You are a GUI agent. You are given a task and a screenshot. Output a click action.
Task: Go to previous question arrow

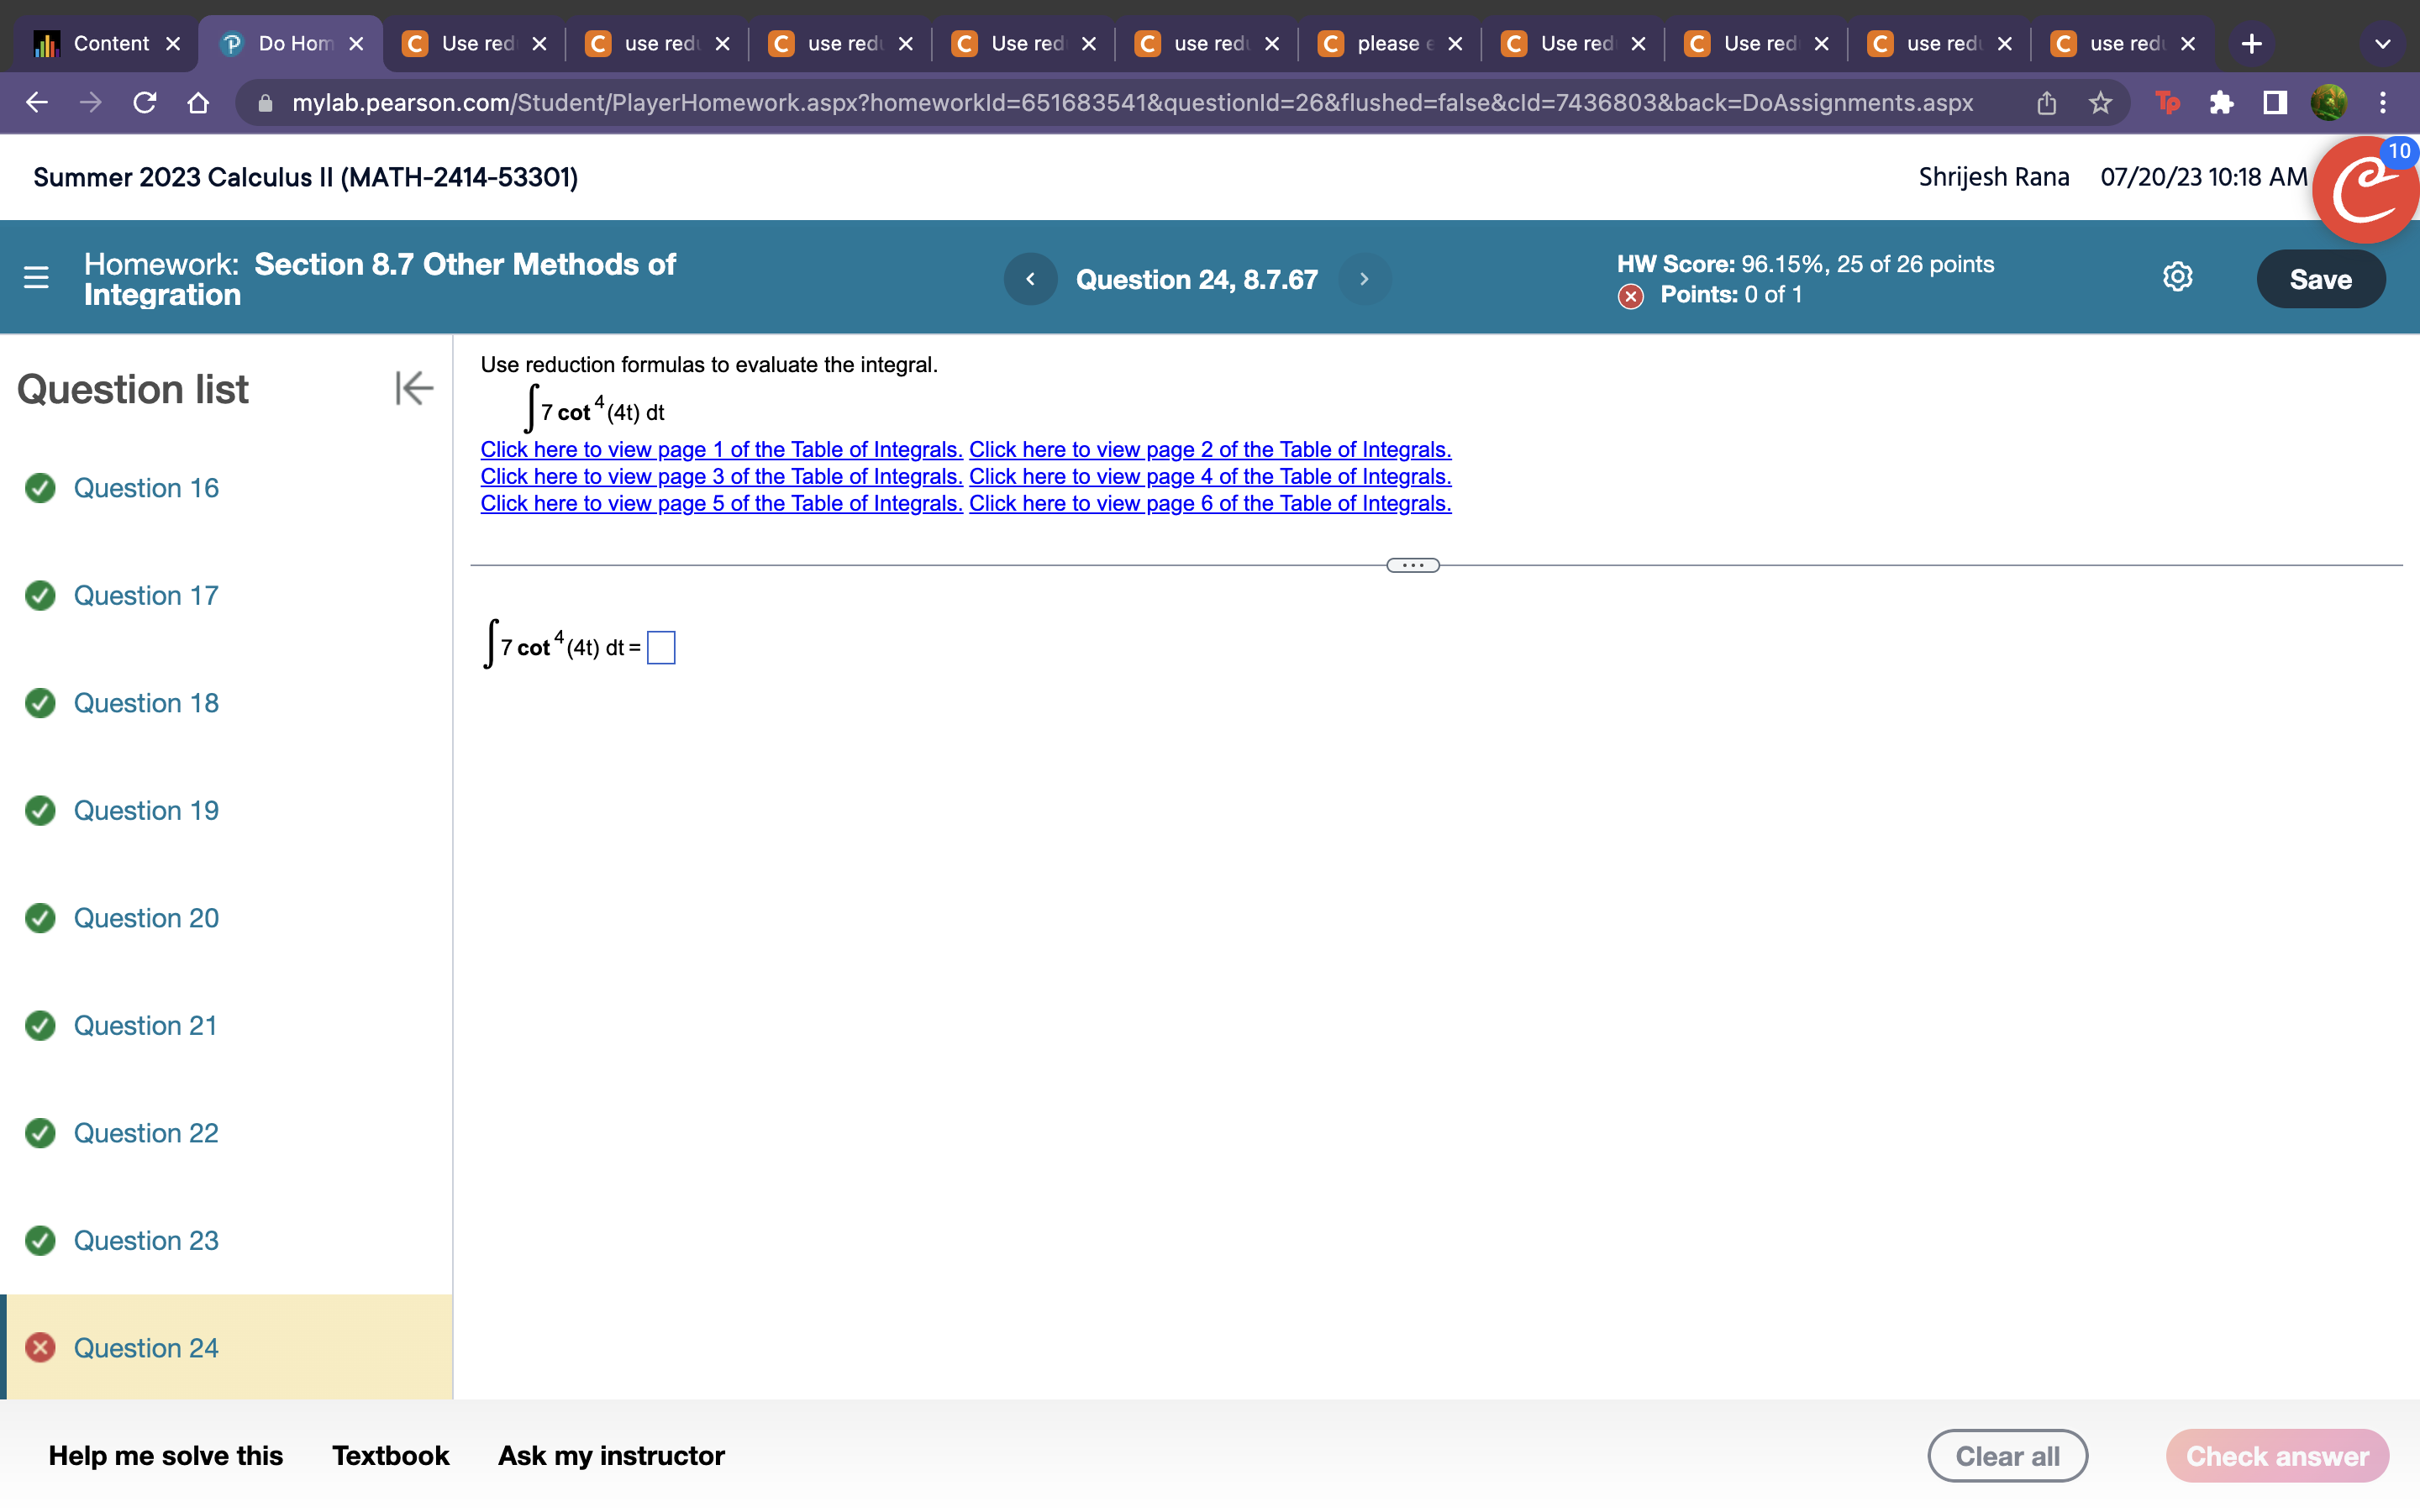1030,279
